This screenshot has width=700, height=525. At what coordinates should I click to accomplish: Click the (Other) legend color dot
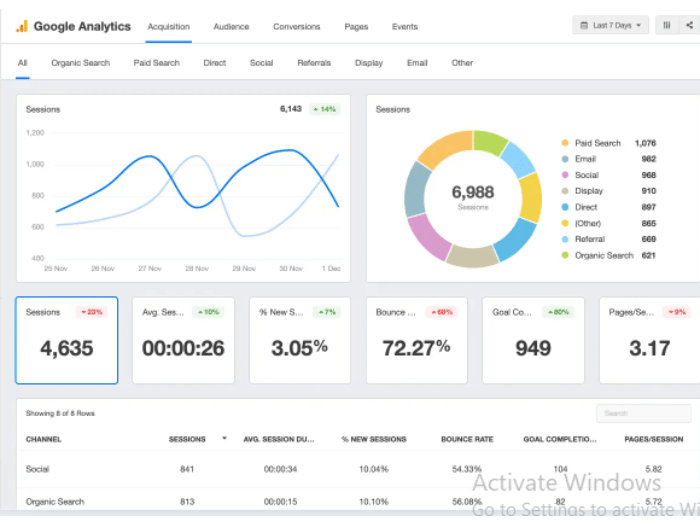[x=565, y=223]
